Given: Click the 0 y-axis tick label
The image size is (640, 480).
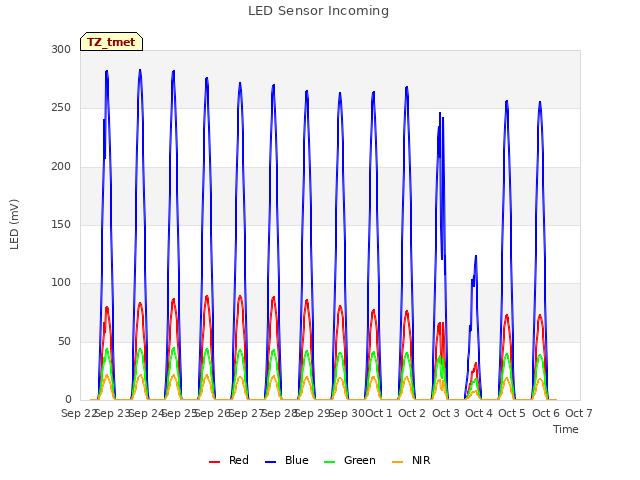Looking at the screenshot, I should click(x=68, y=399).
